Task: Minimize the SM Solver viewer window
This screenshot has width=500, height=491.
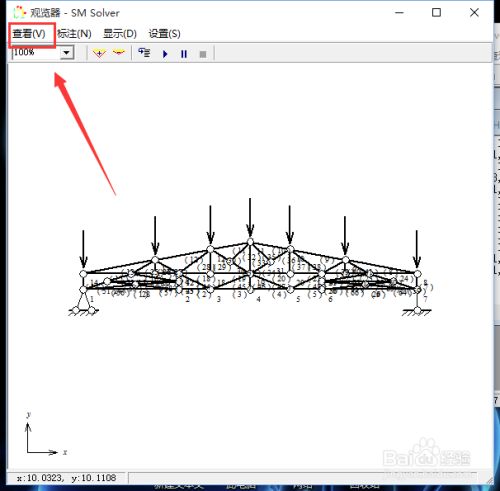Action: [x=399, y=13]
